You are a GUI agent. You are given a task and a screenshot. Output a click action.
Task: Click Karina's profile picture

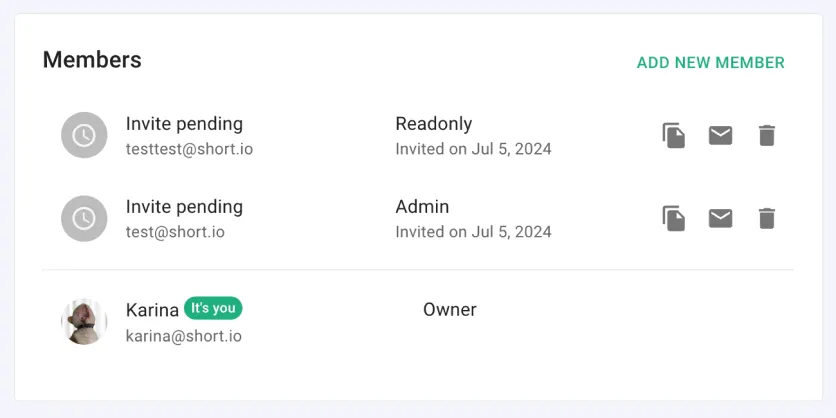[84, 321]
